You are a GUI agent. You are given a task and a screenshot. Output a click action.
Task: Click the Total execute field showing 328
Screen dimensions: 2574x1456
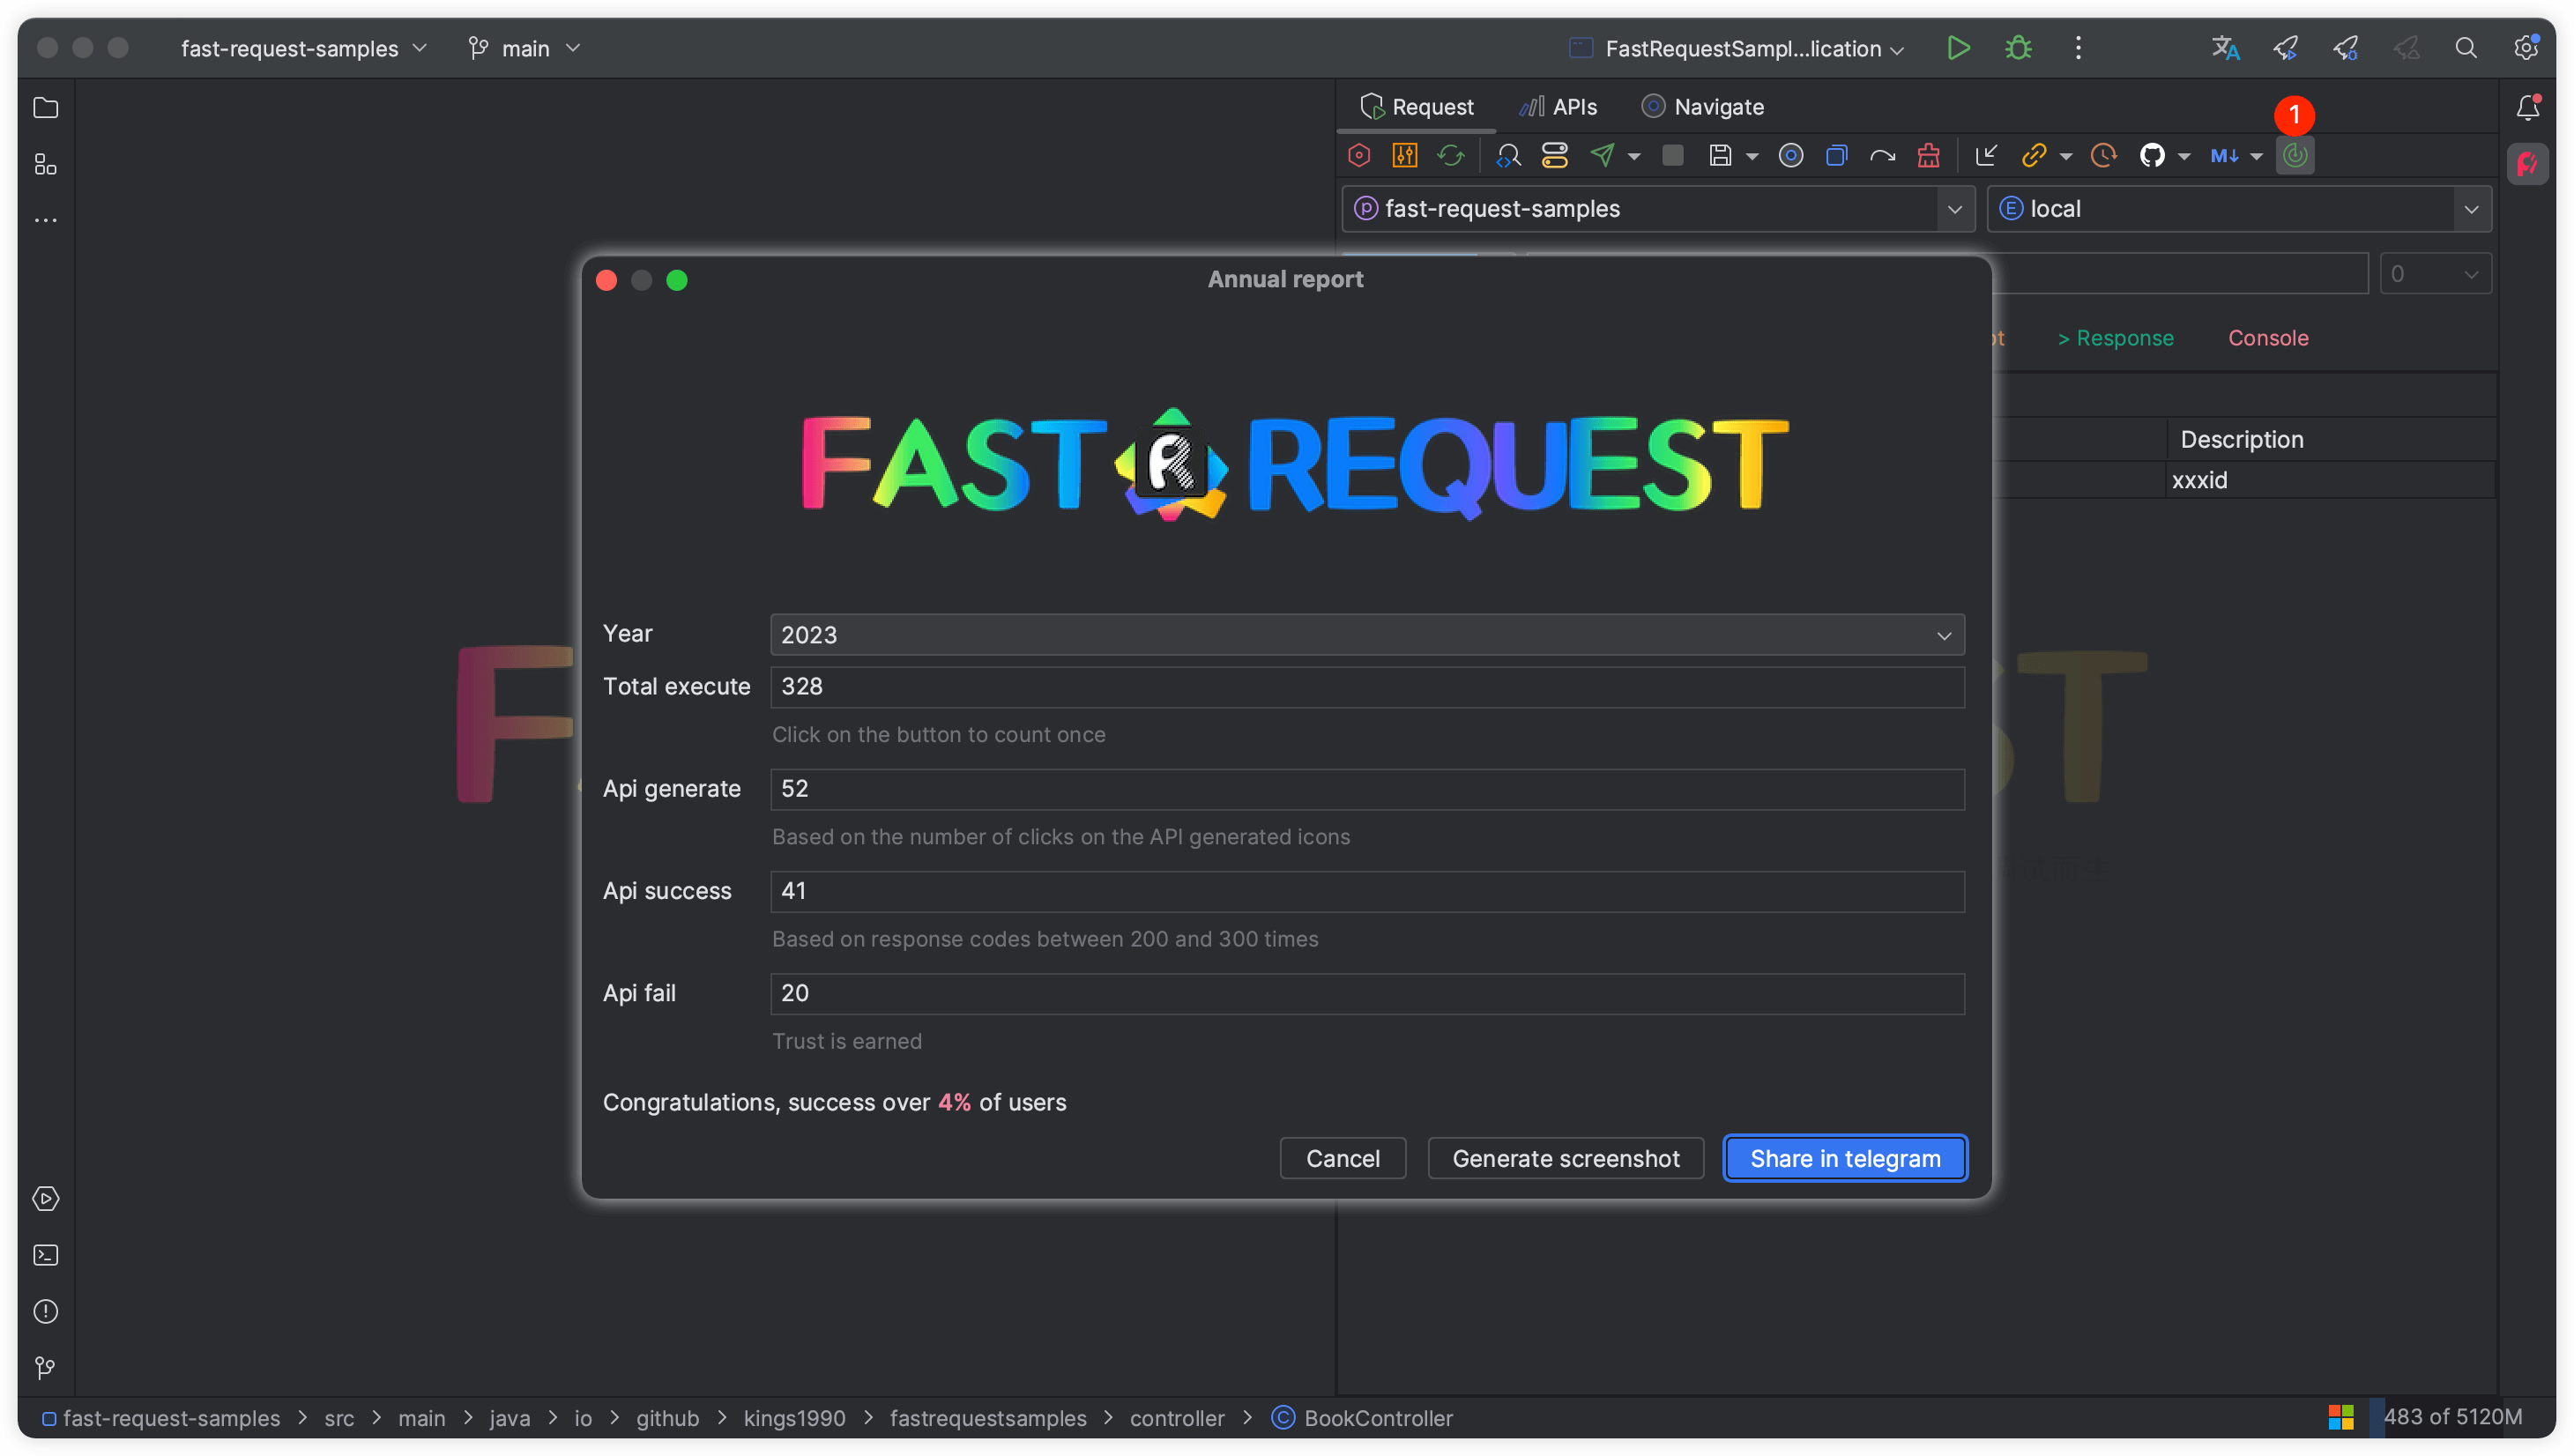tap(1366, 687)
